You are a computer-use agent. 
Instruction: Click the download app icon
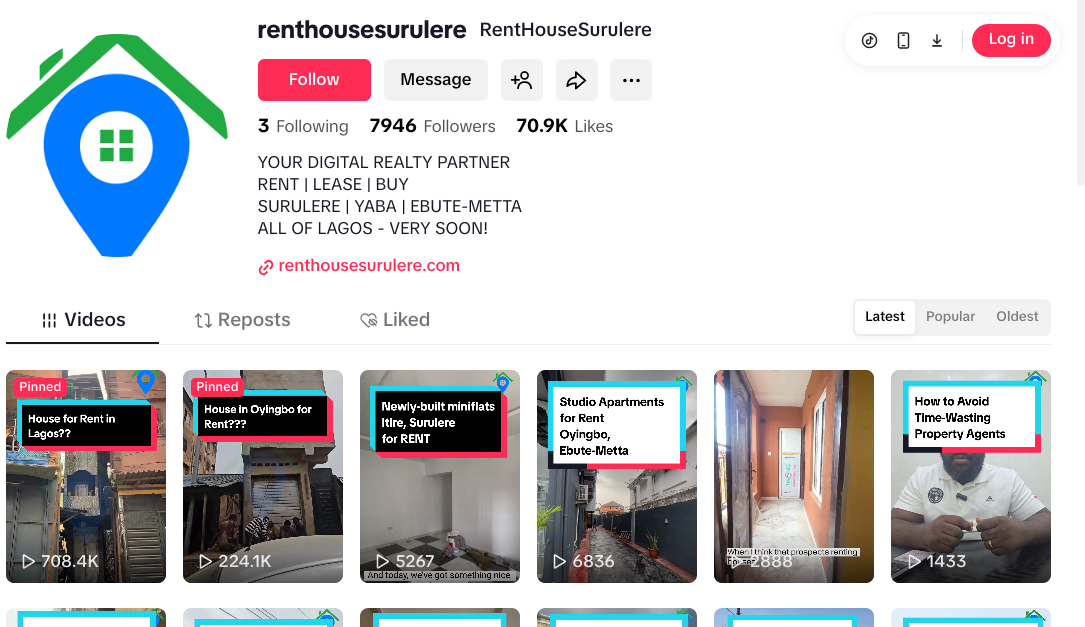[937, 40]
